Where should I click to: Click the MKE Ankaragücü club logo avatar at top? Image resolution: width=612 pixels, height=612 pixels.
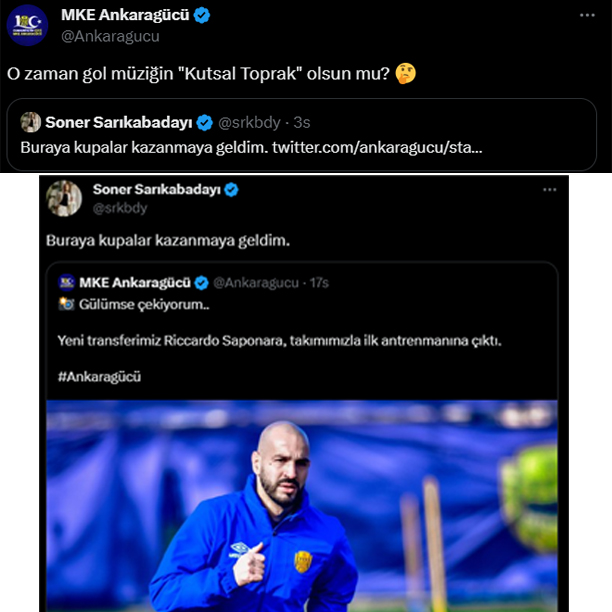click(x=27, y=25)
